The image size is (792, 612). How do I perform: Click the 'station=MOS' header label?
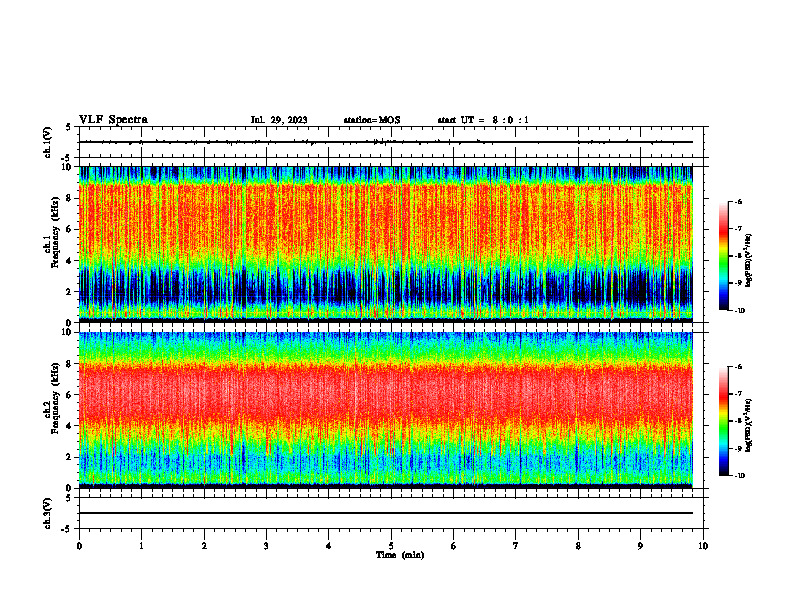tap(372, 120)
